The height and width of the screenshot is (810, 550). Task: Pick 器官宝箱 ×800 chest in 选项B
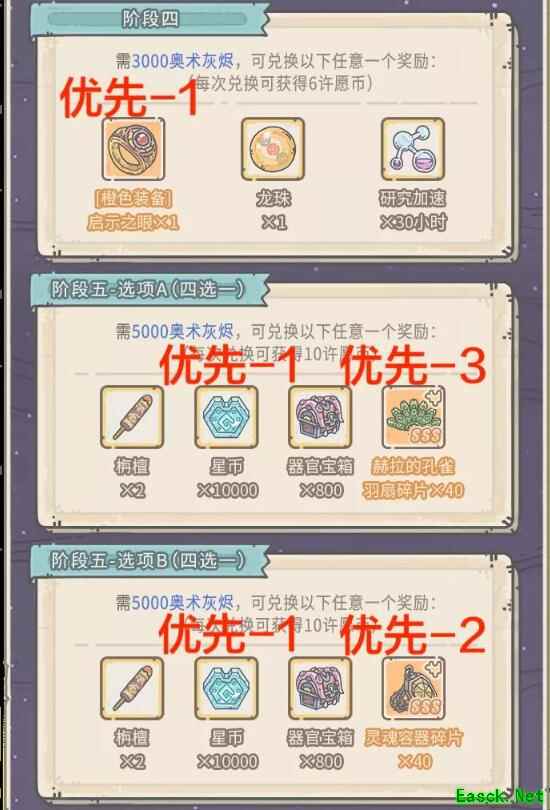point(320,688)
